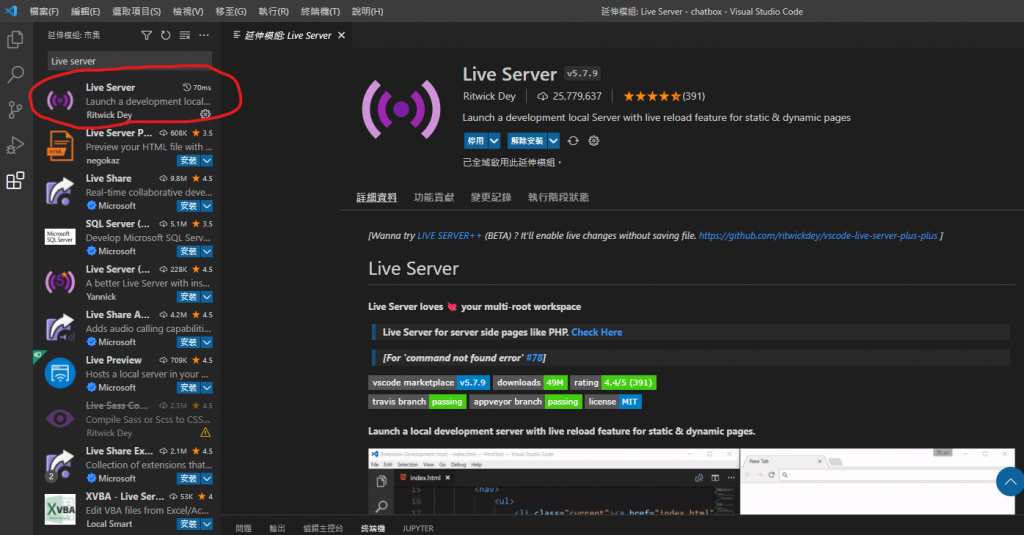Open the Extensions view icon

tap(15, 180)
